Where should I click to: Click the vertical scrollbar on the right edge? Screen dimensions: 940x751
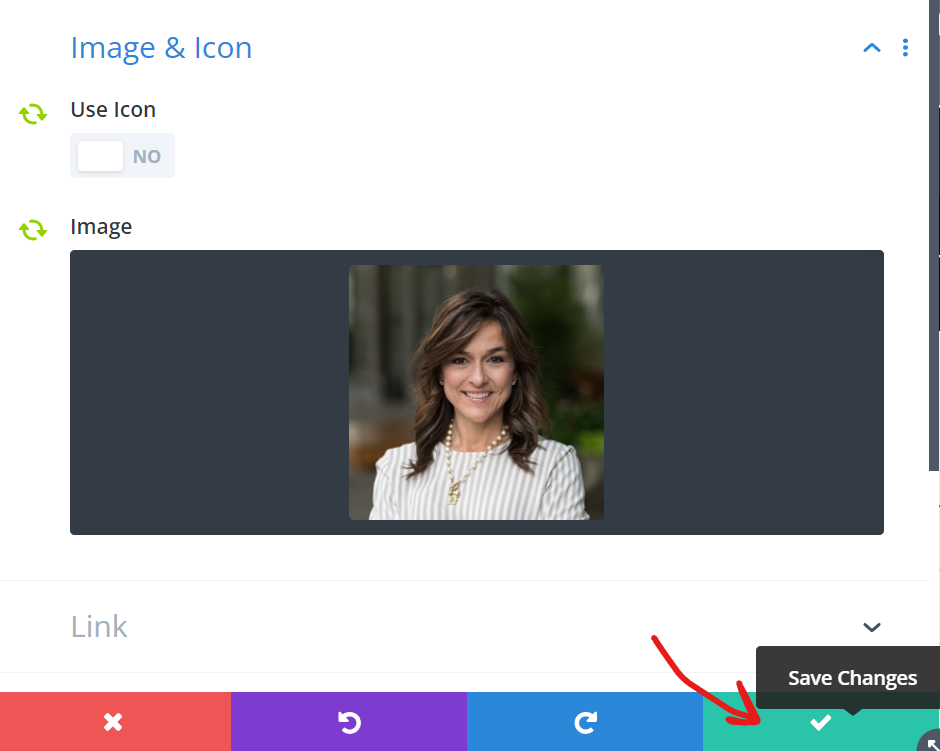[934, 235]
